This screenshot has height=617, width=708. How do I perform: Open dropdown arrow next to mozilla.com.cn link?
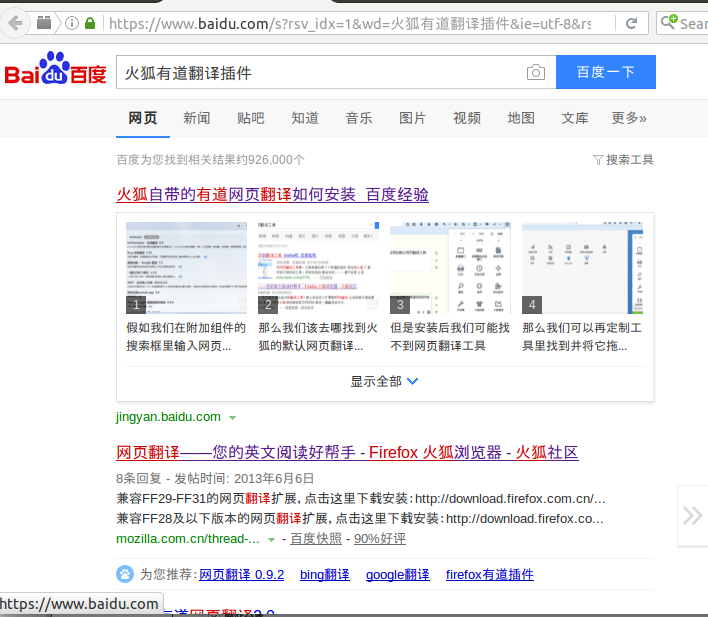click(x=271, y=540)
